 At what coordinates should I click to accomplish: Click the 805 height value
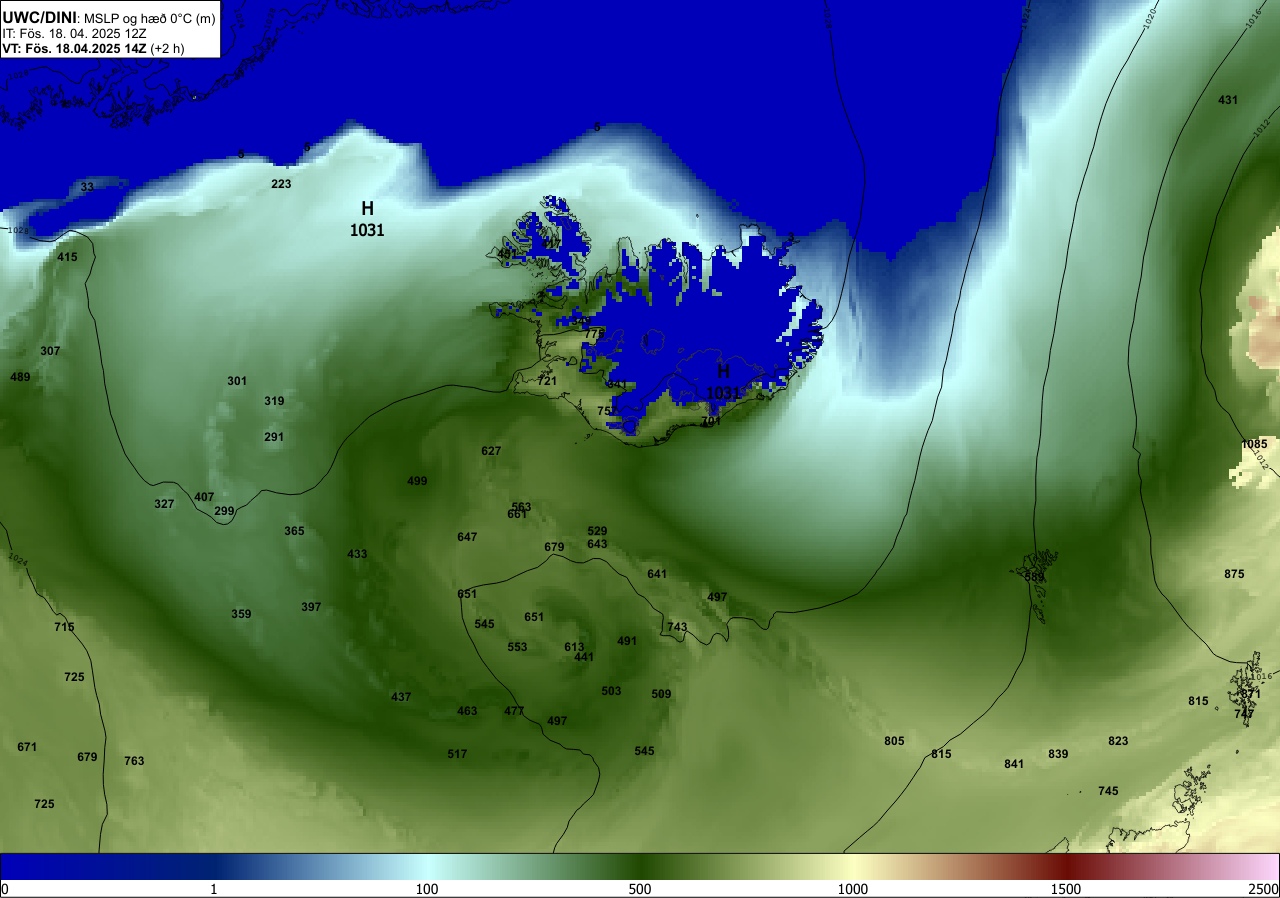[894, 741]
